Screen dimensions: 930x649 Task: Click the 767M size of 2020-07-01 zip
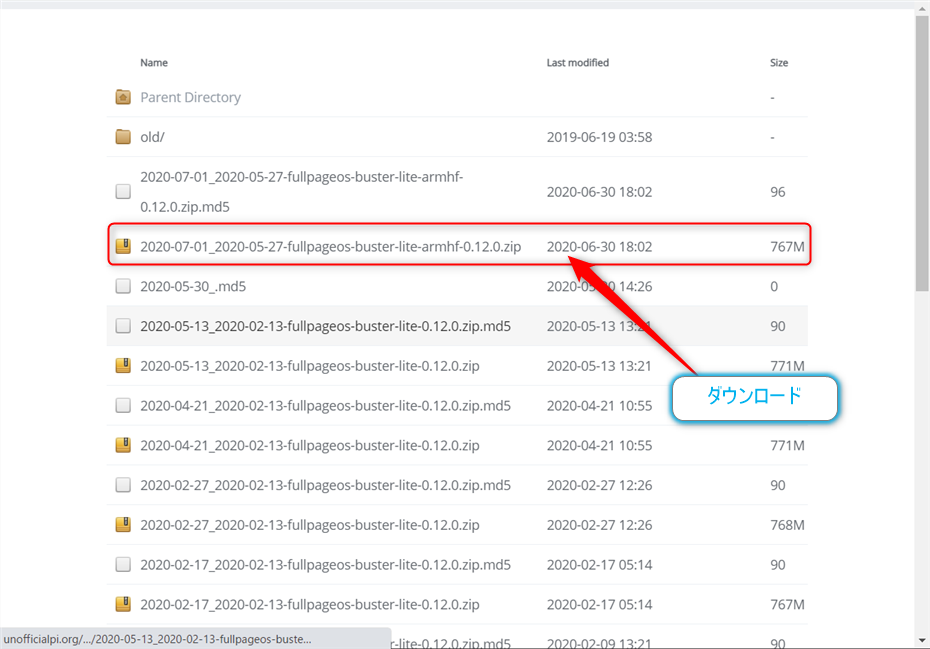click(787, 247)
